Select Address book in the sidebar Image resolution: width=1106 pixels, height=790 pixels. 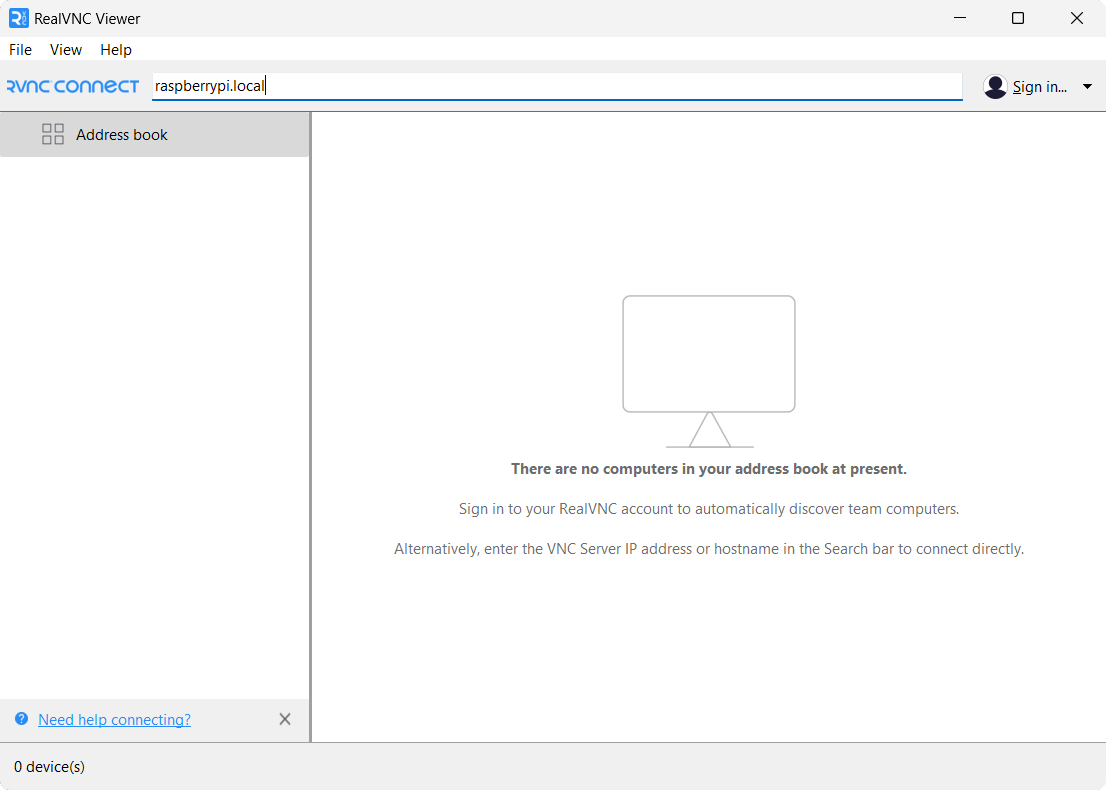(x=121, y=134)
